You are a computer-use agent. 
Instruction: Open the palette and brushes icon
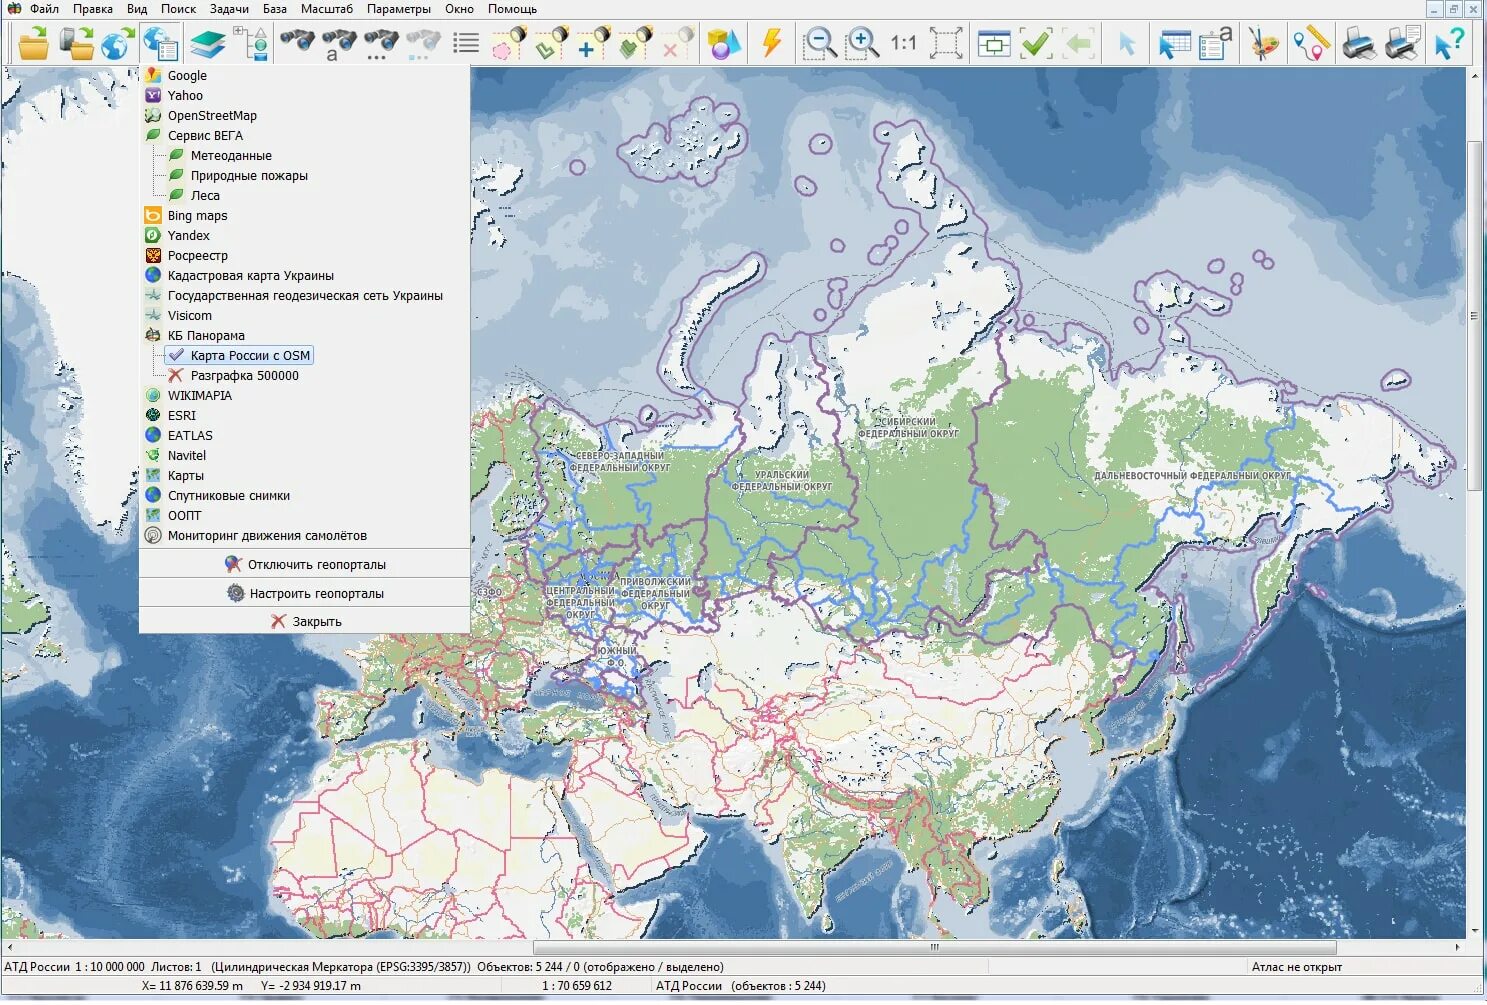(x=1264, y=43)
